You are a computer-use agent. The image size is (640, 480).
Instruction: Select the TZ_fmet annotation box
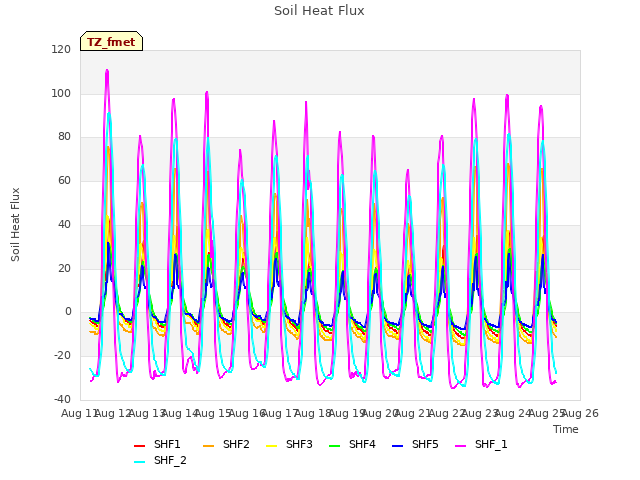111,41
